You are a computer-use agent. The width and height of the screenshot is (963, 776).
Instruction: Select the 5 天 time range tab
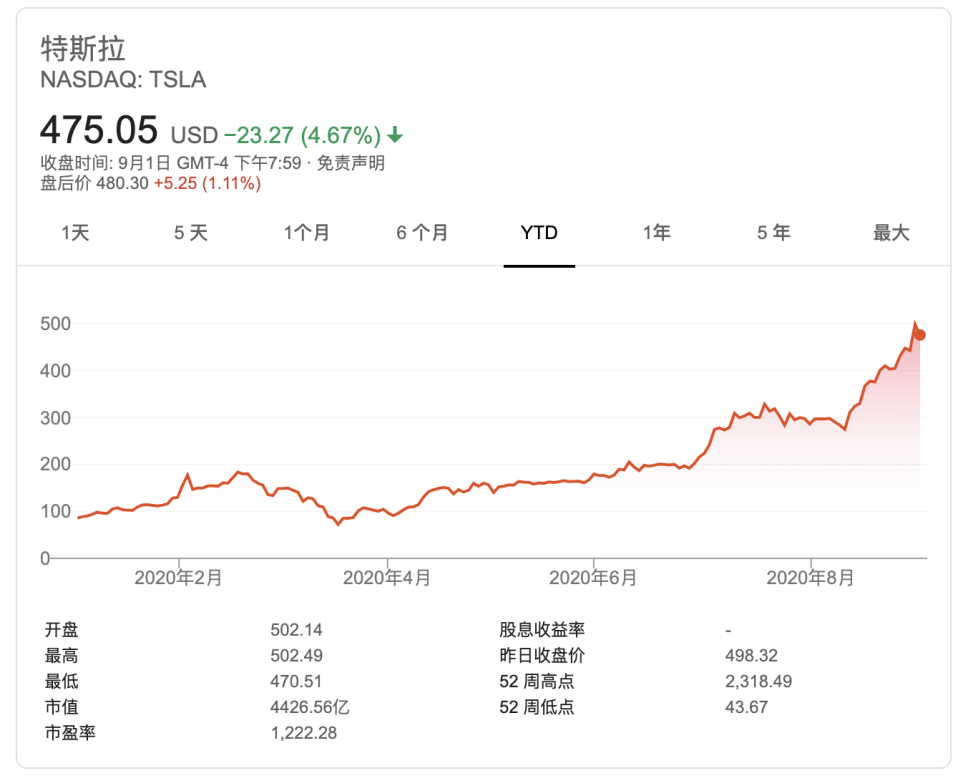pyautogui.click(x=191, y=233)
